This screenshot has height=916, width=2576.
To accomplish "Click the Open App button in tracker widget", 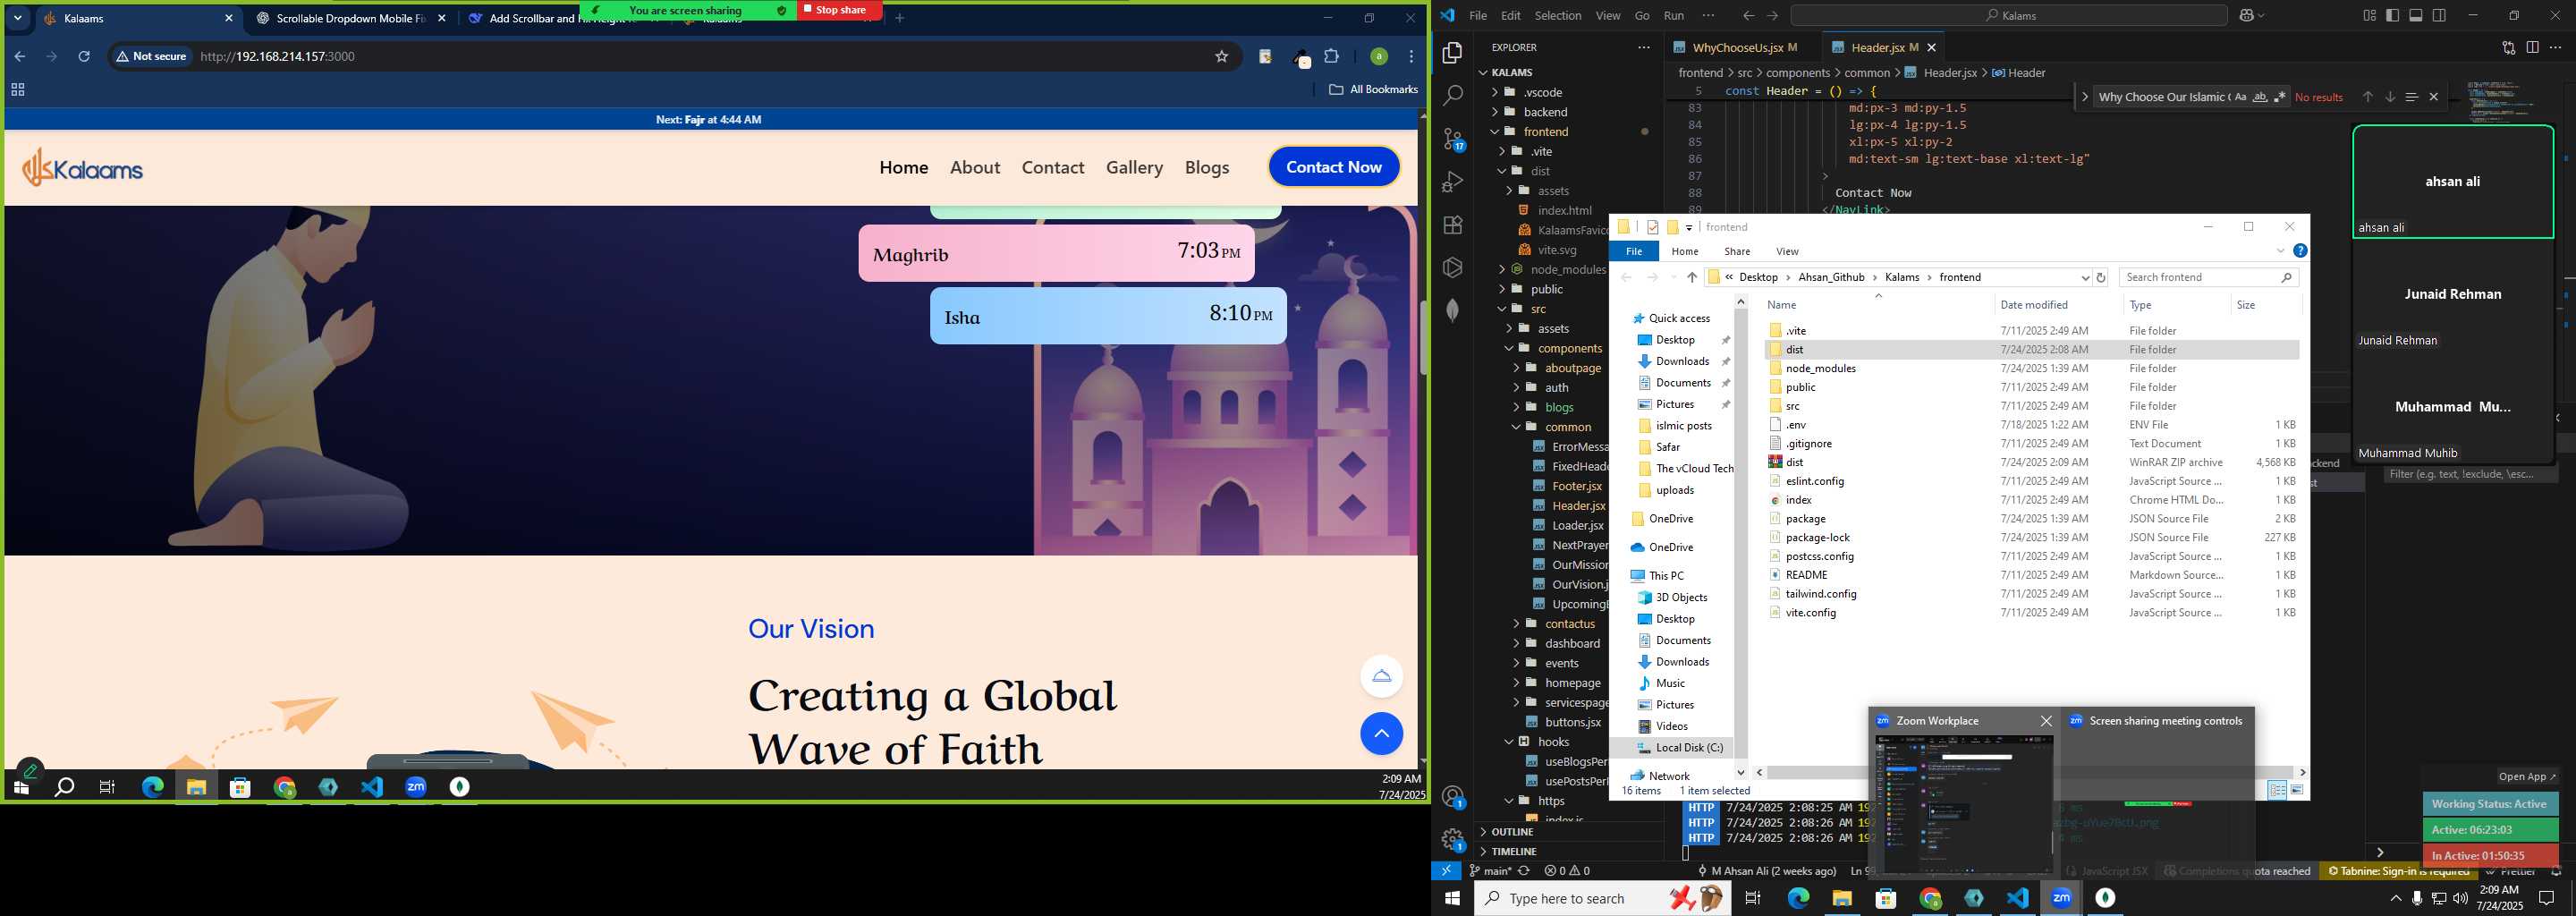I will pos(2526,777).
